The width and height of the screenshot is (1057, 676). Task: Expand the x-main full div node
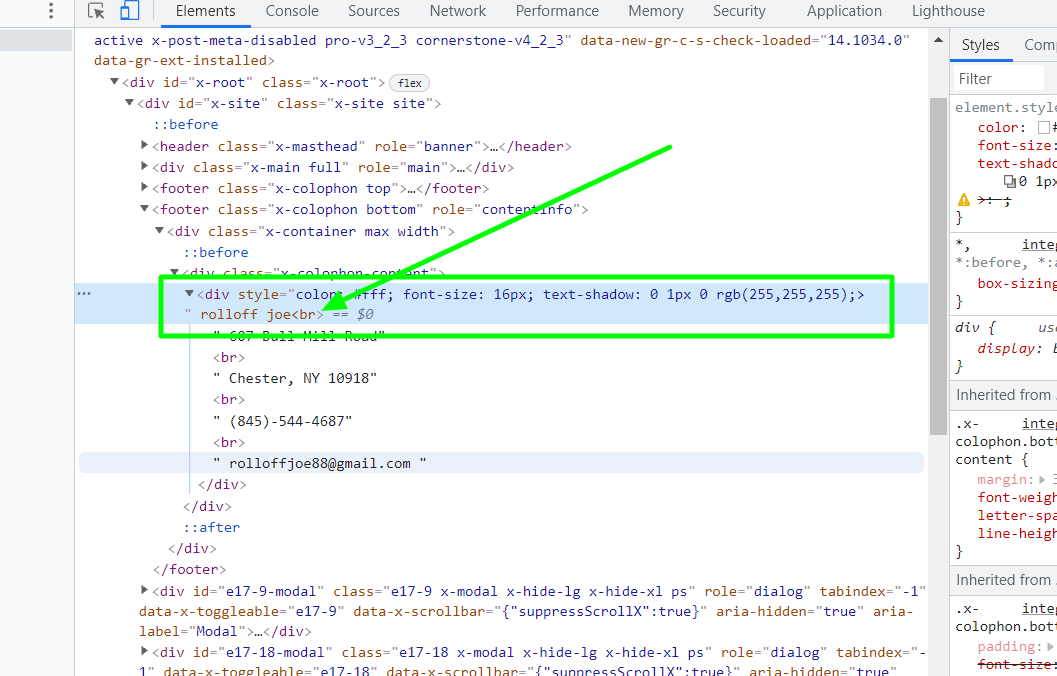pos(145,168)
